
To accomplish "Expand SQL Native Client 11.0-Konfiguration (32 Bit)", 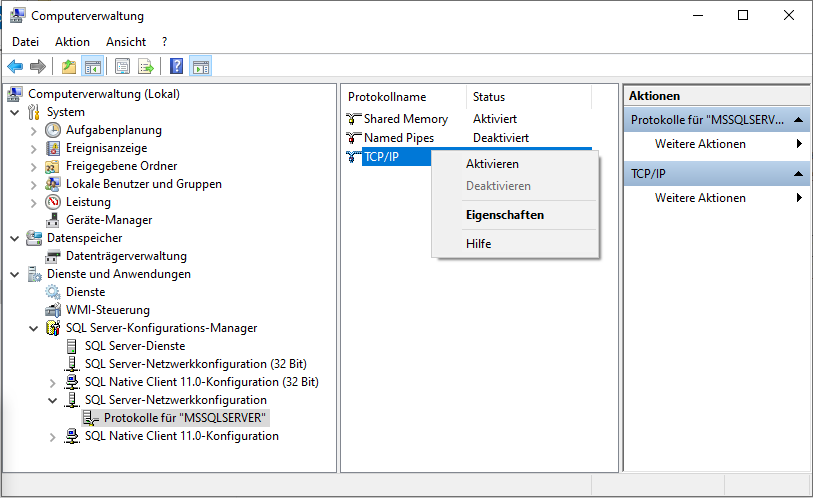I will point(53,382).
